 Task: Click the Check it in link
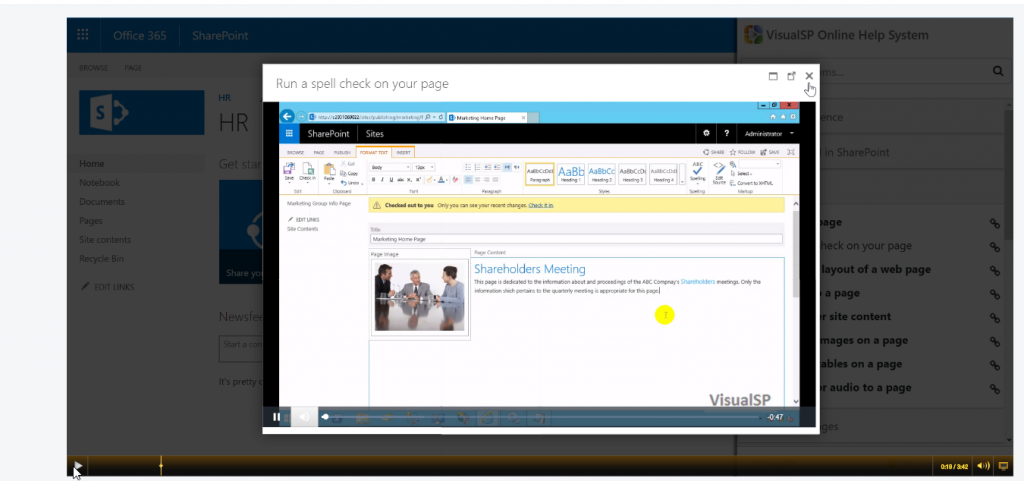click(x=541, y=205)
